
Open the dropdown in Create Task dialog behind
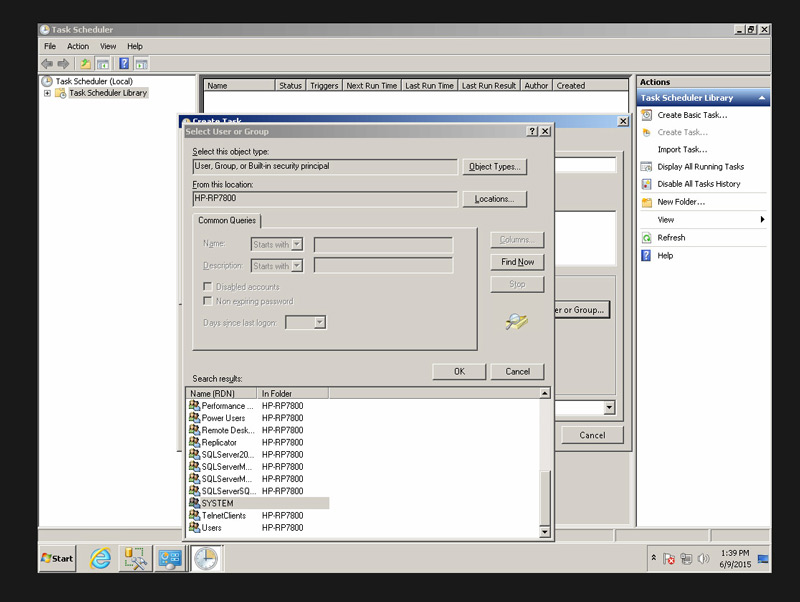click(x=609, y=407)
